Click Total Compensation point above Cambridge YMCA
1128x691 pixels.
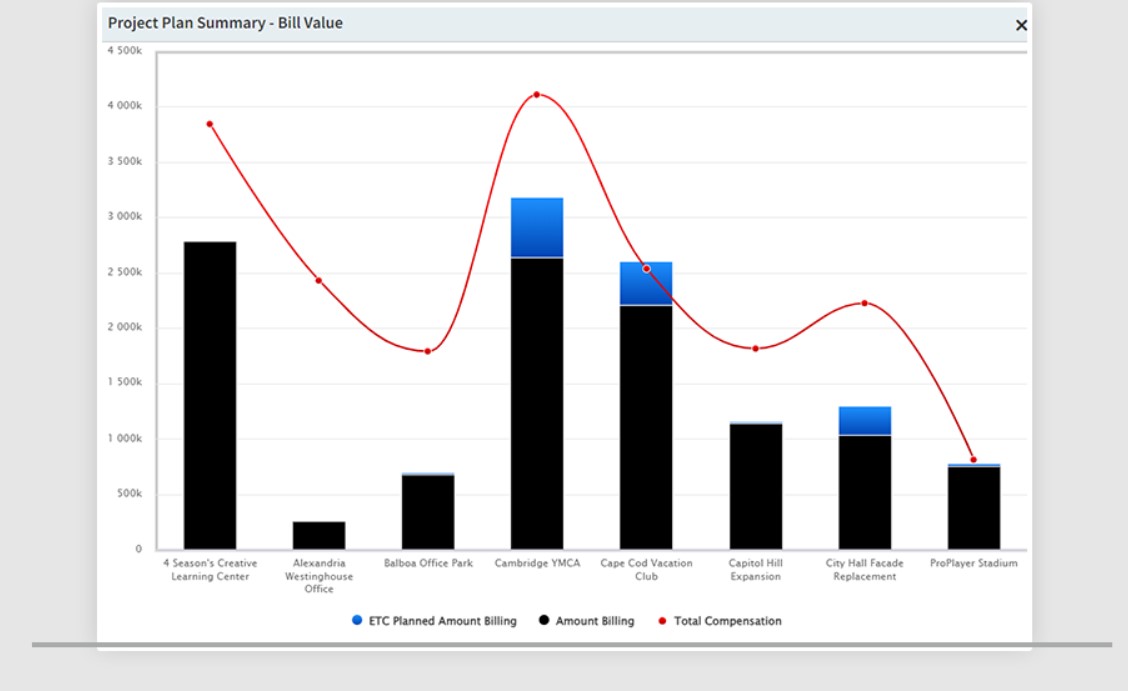click(537, 94)
